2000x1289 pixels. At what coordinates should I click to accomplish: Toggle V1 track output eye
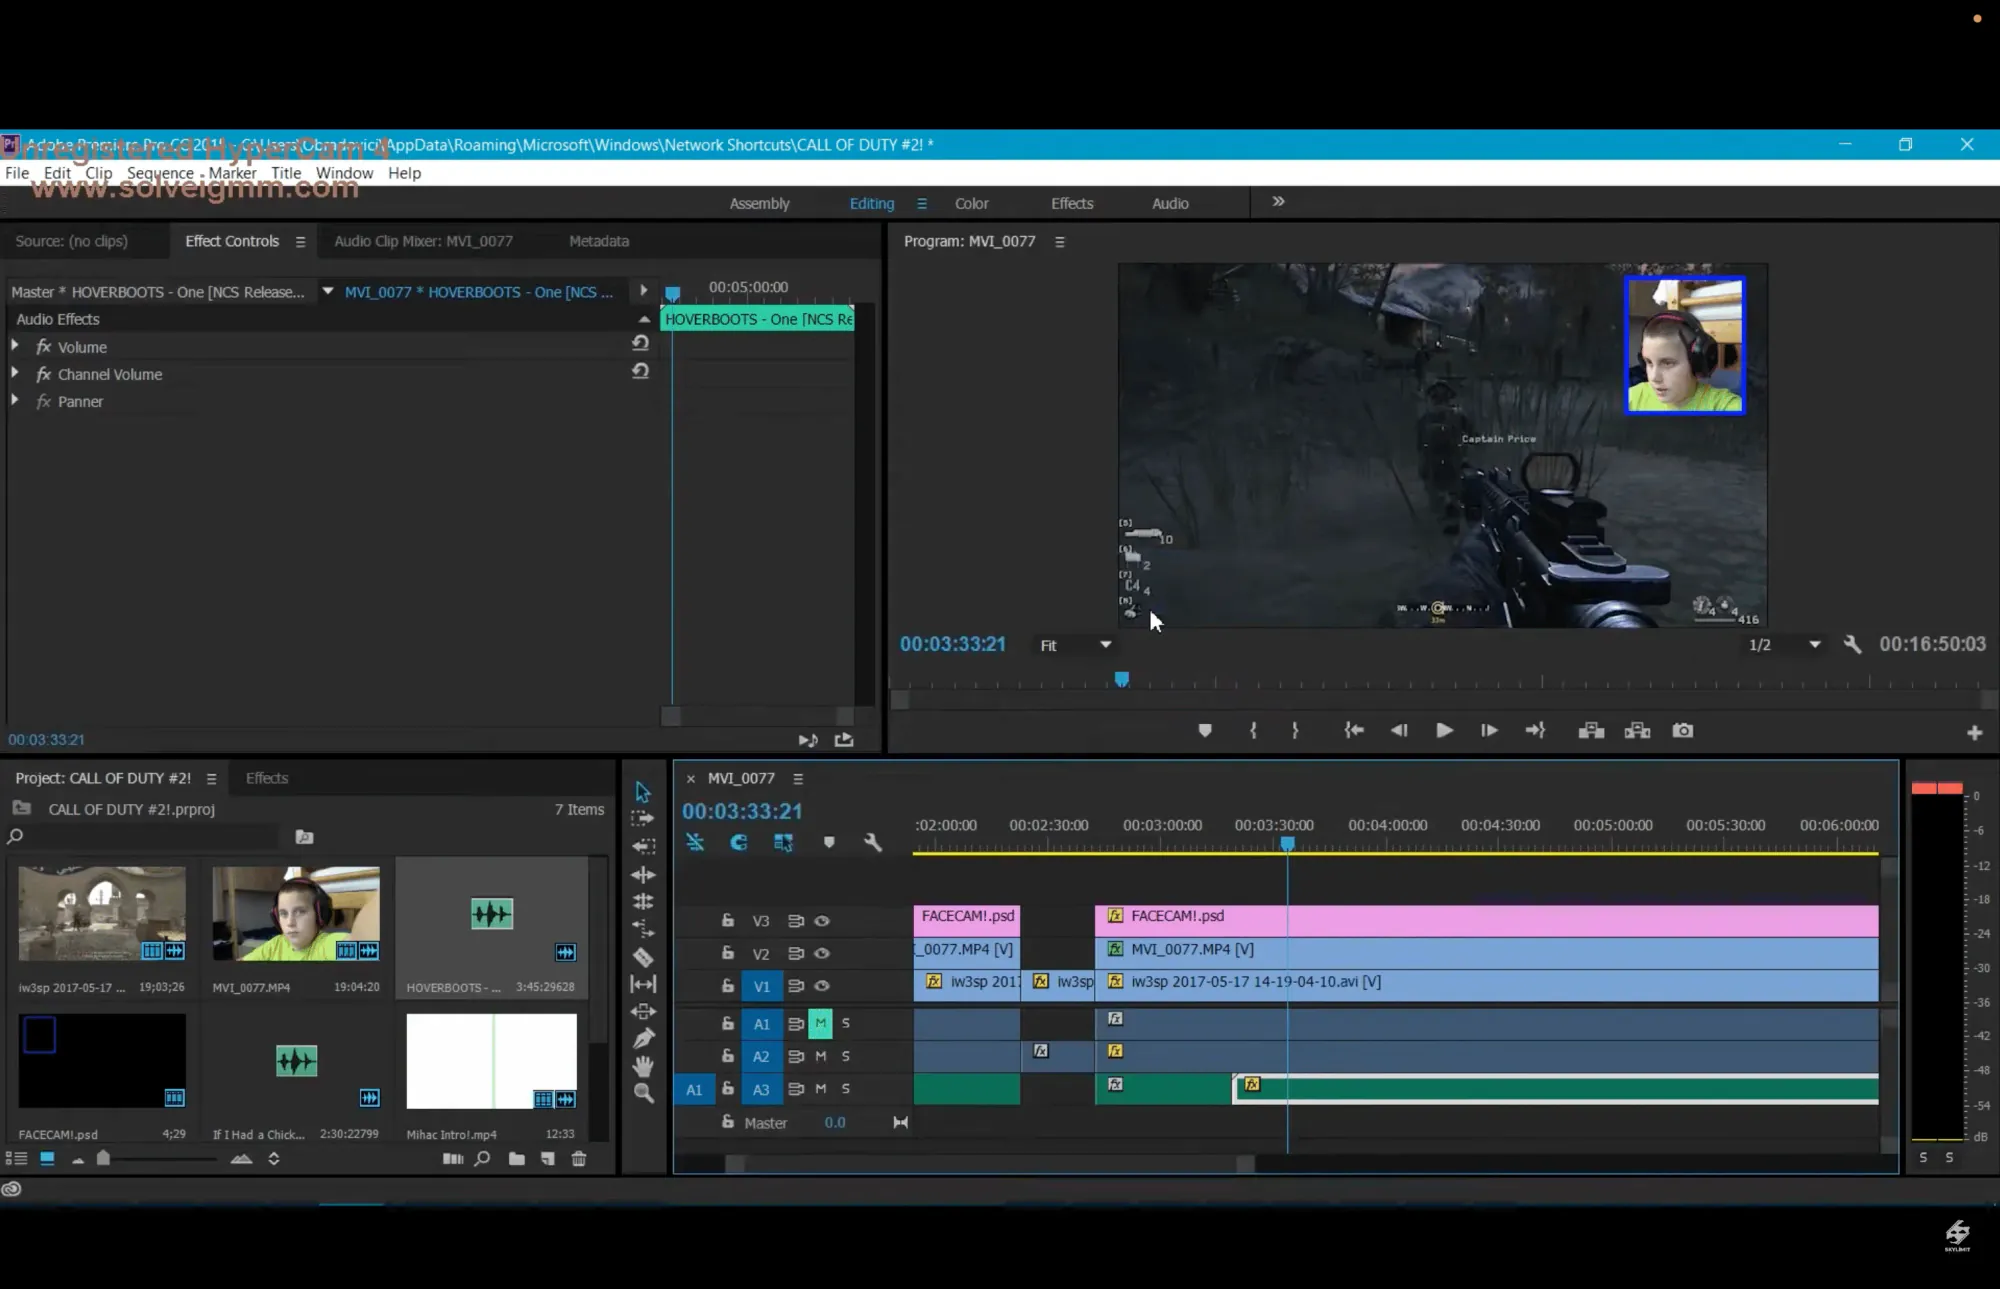pos(822,986)
